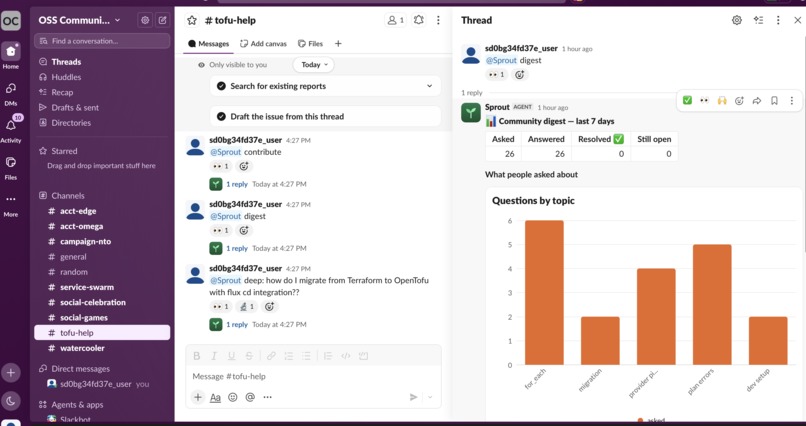Open schedule send dropdown arrow
The width and height of the screenshot is (806, 426).
pyautogui.click(x=430, y=397)
